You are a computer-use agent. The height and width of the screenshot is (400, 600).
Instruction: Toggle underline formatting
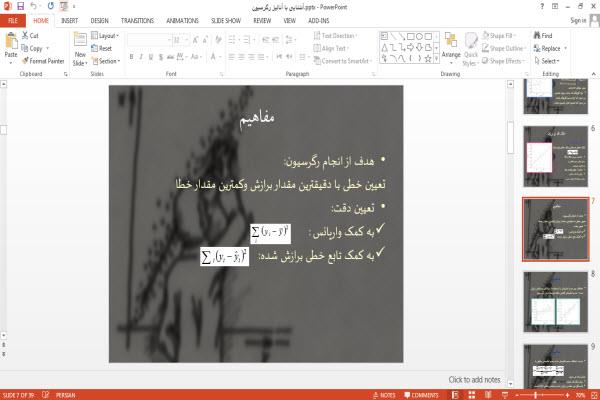pos(151,57)
